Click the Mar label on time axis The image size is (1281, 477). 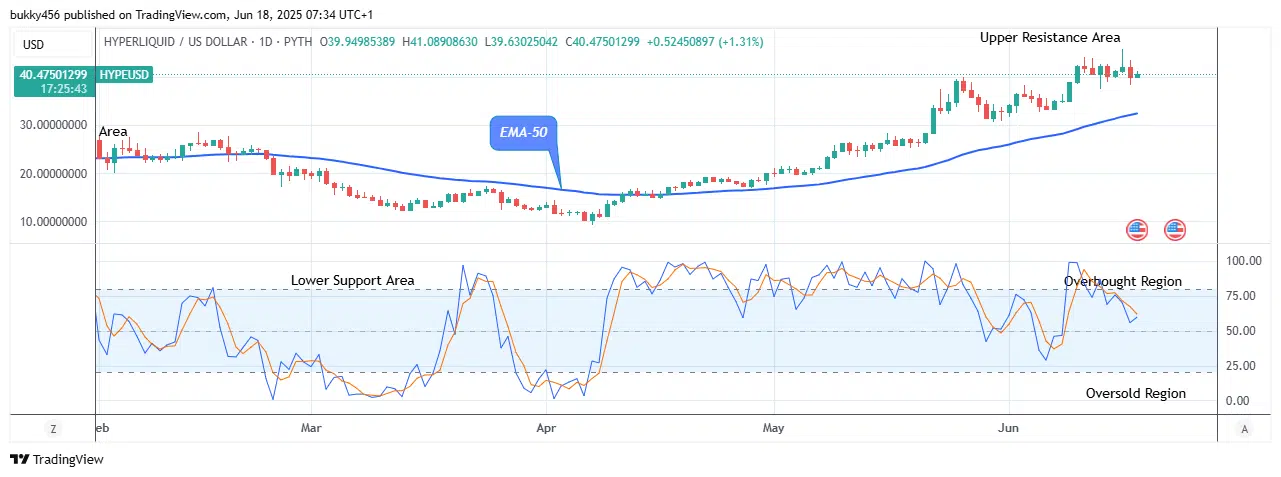coord(311,426)
